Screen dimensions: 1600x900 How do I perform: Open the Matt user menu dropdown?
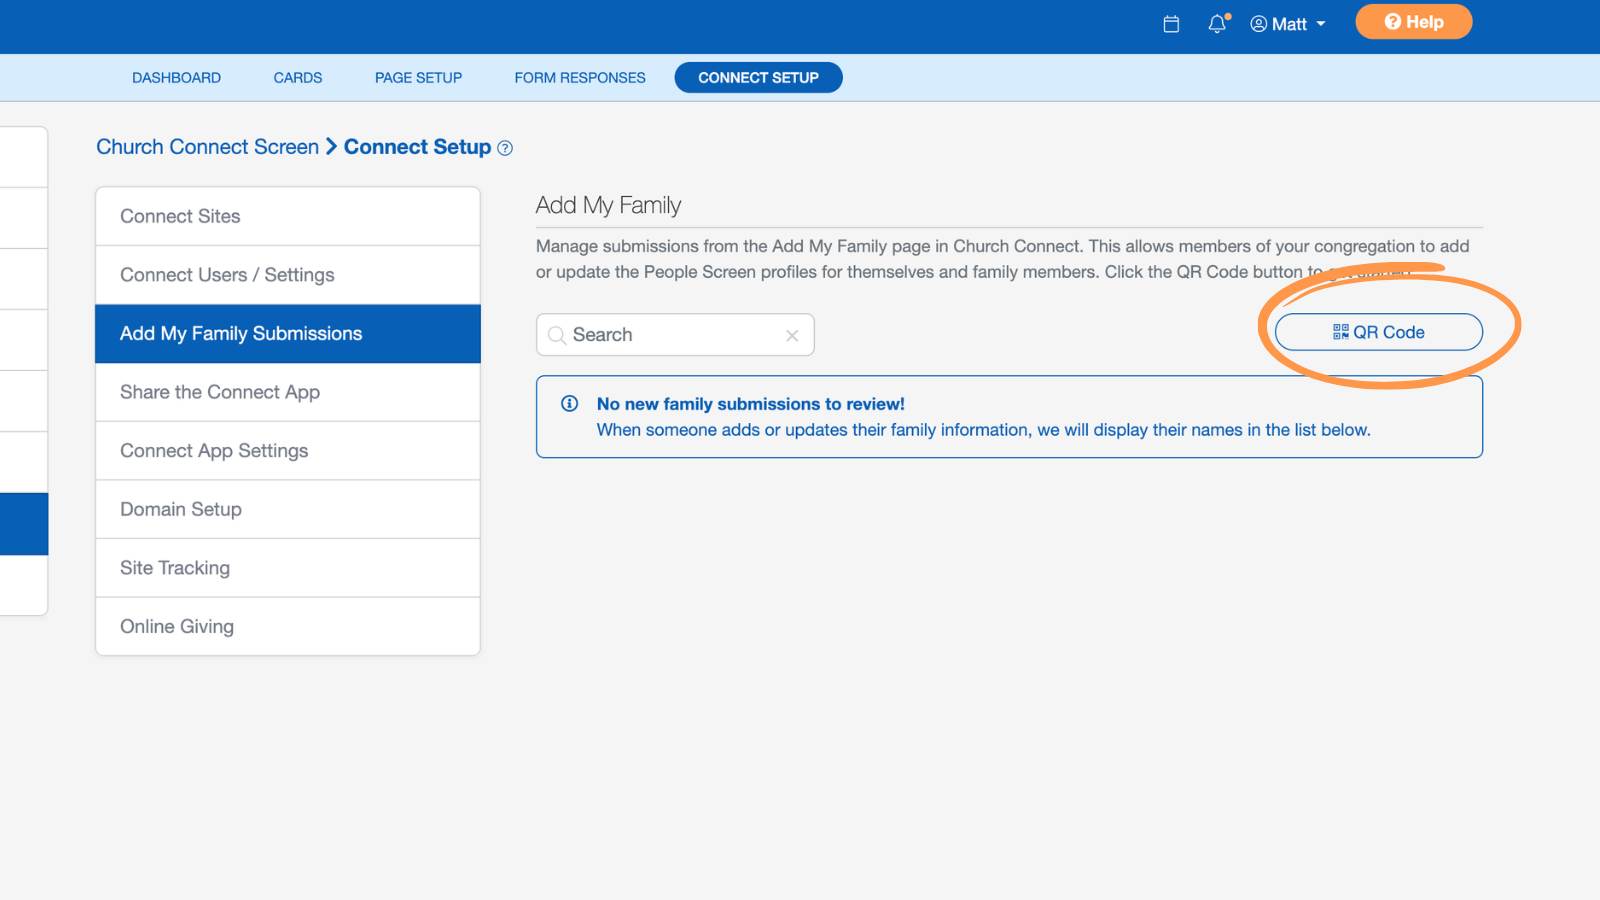(x=1288, y=24)
